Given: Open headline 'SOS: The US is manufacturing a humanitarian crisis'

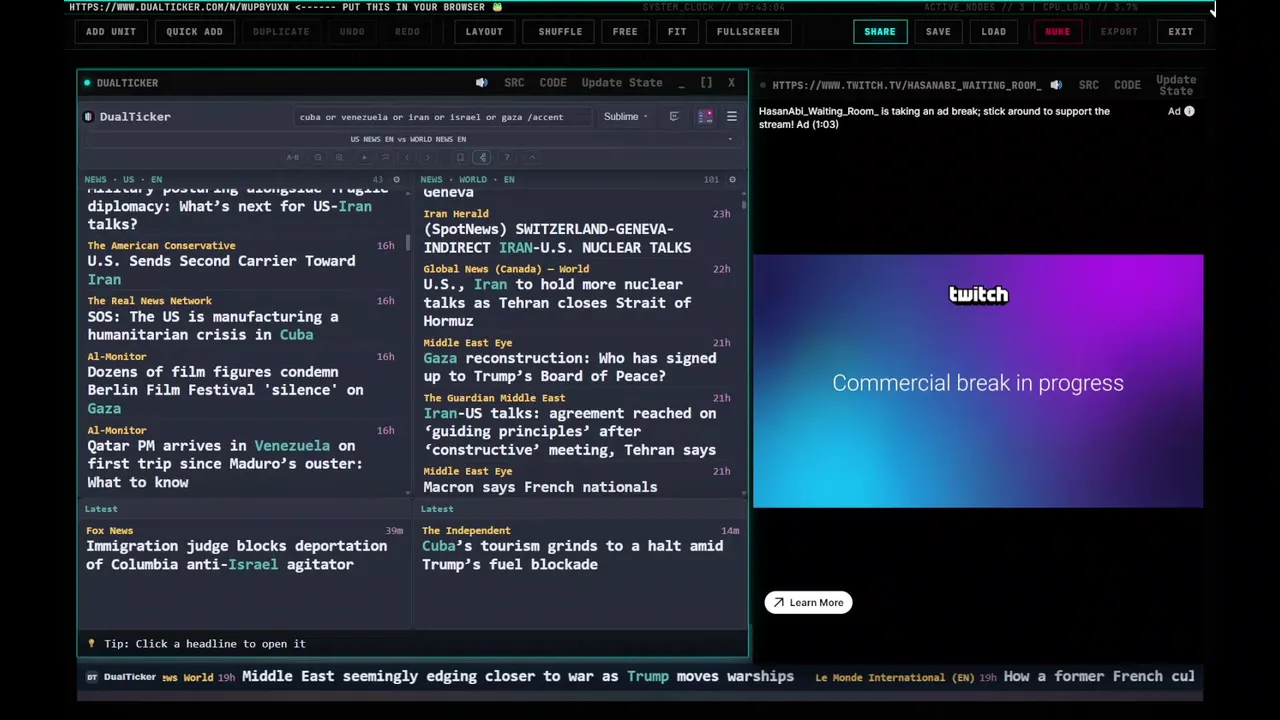Looking at the screenshot, I should (212, 326).
